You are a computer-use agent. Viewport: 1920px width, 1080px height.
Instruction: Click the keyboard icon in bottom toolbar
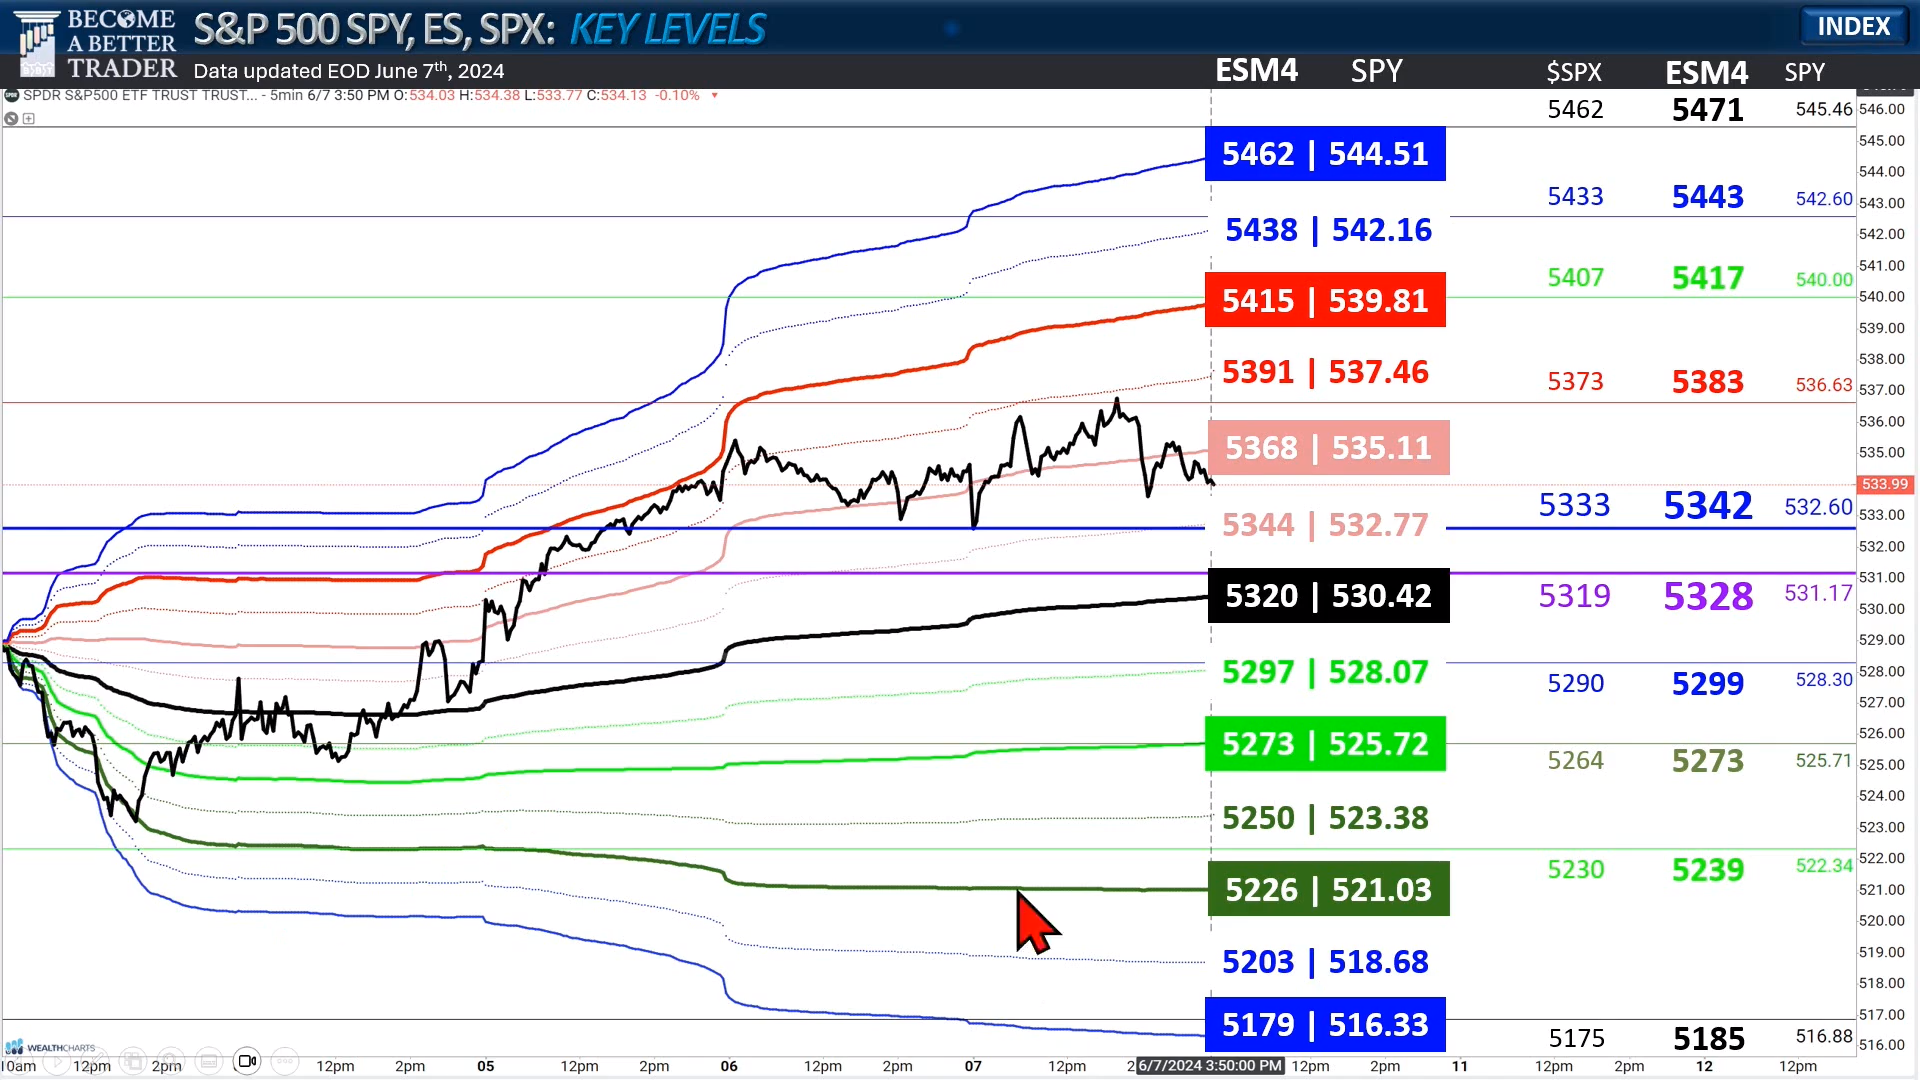click(x=209, y=1060)
